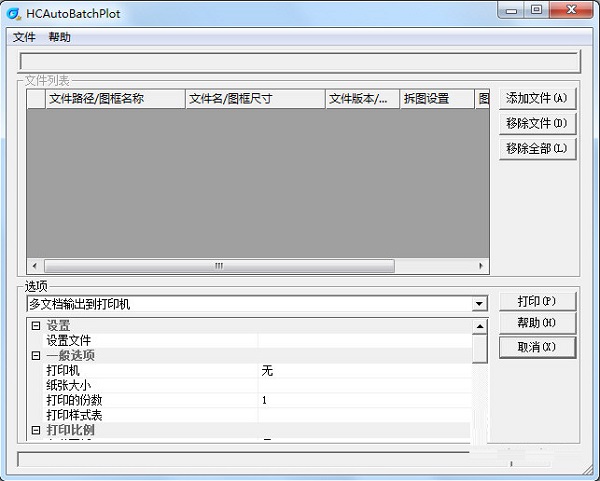Click the file list scroll right arrow
The width and height of the screenshot is (600, 481).
[481, 266]
